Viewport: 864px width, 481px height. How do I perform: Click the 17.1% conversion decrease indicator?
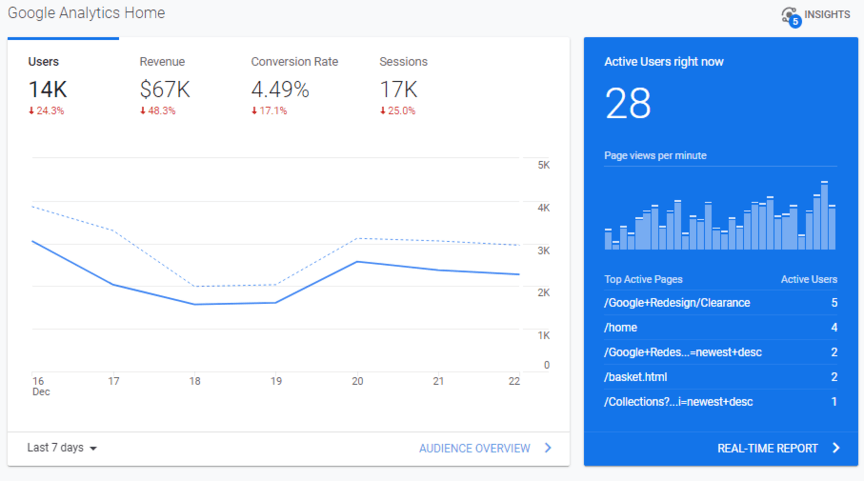pos(269,111)
